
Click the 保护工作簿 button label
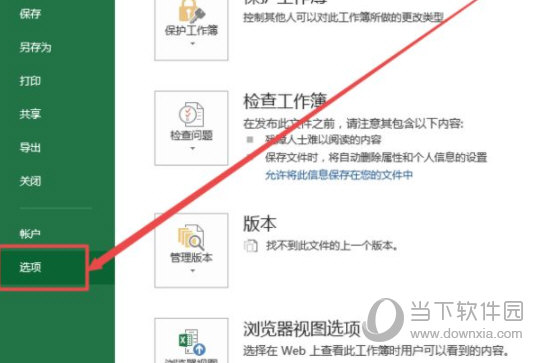click(192, 31)
